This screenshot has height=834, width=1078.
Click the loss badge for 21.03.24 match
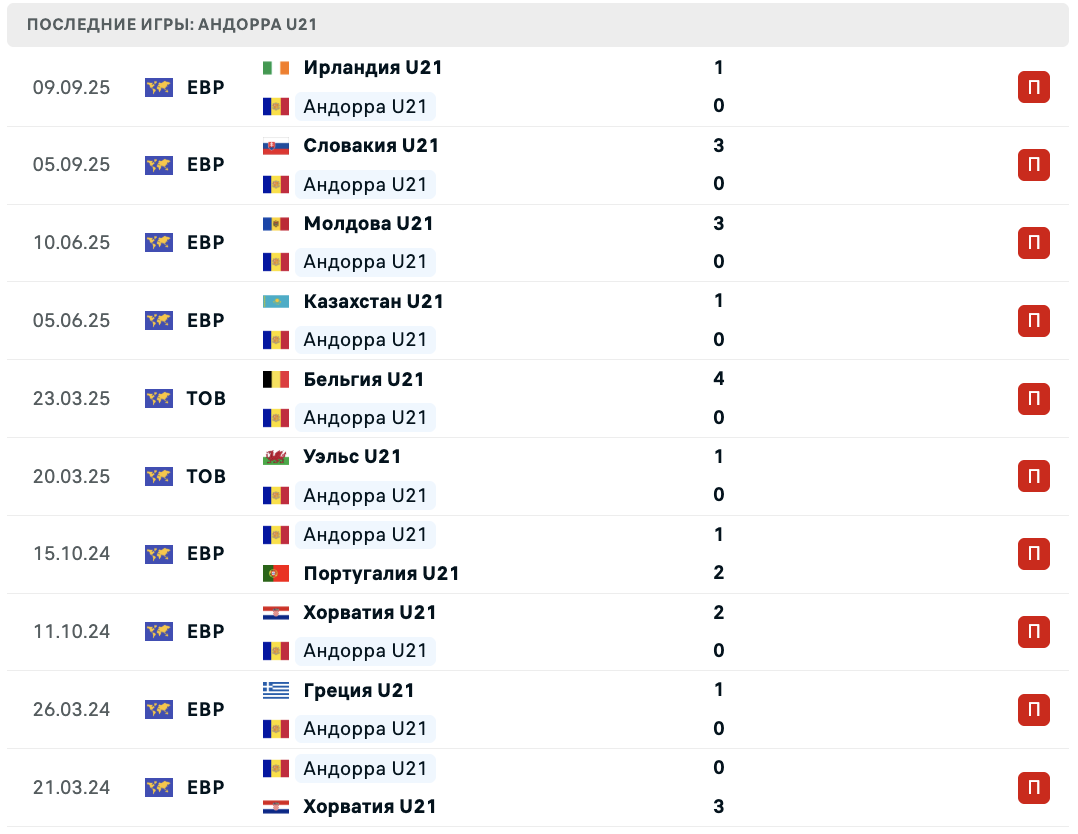(x=1033, y=788)
